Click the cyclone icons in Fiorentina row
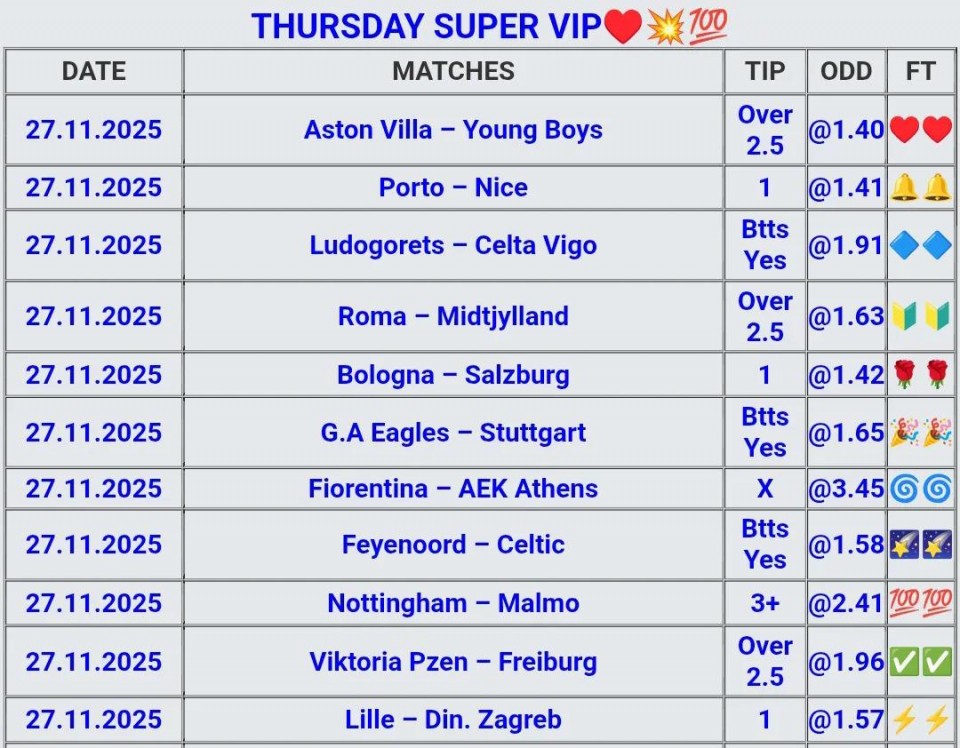960x748 pixels. coord(920,489)
